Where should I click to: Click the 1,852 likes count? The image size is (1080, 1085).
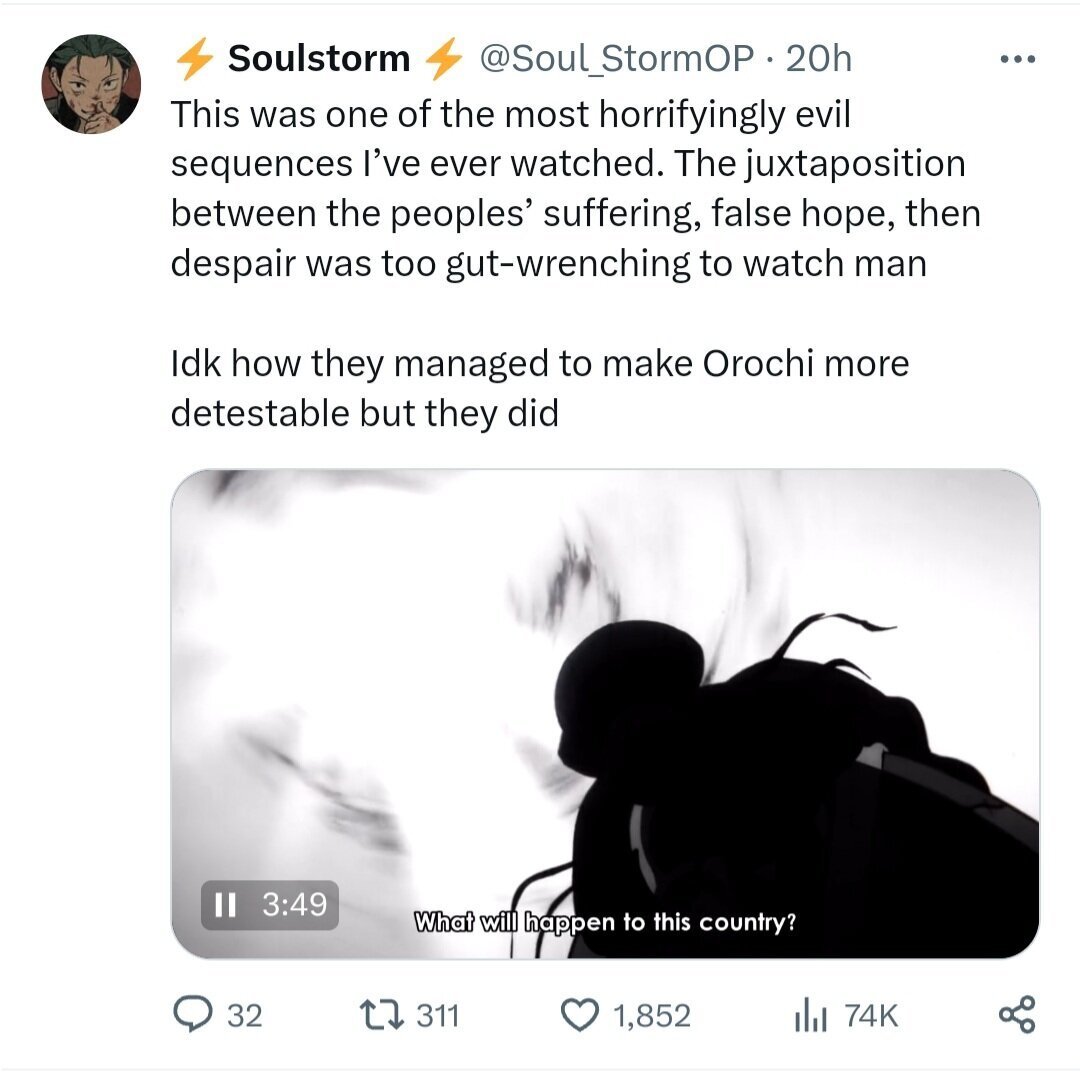[651, 1016]
